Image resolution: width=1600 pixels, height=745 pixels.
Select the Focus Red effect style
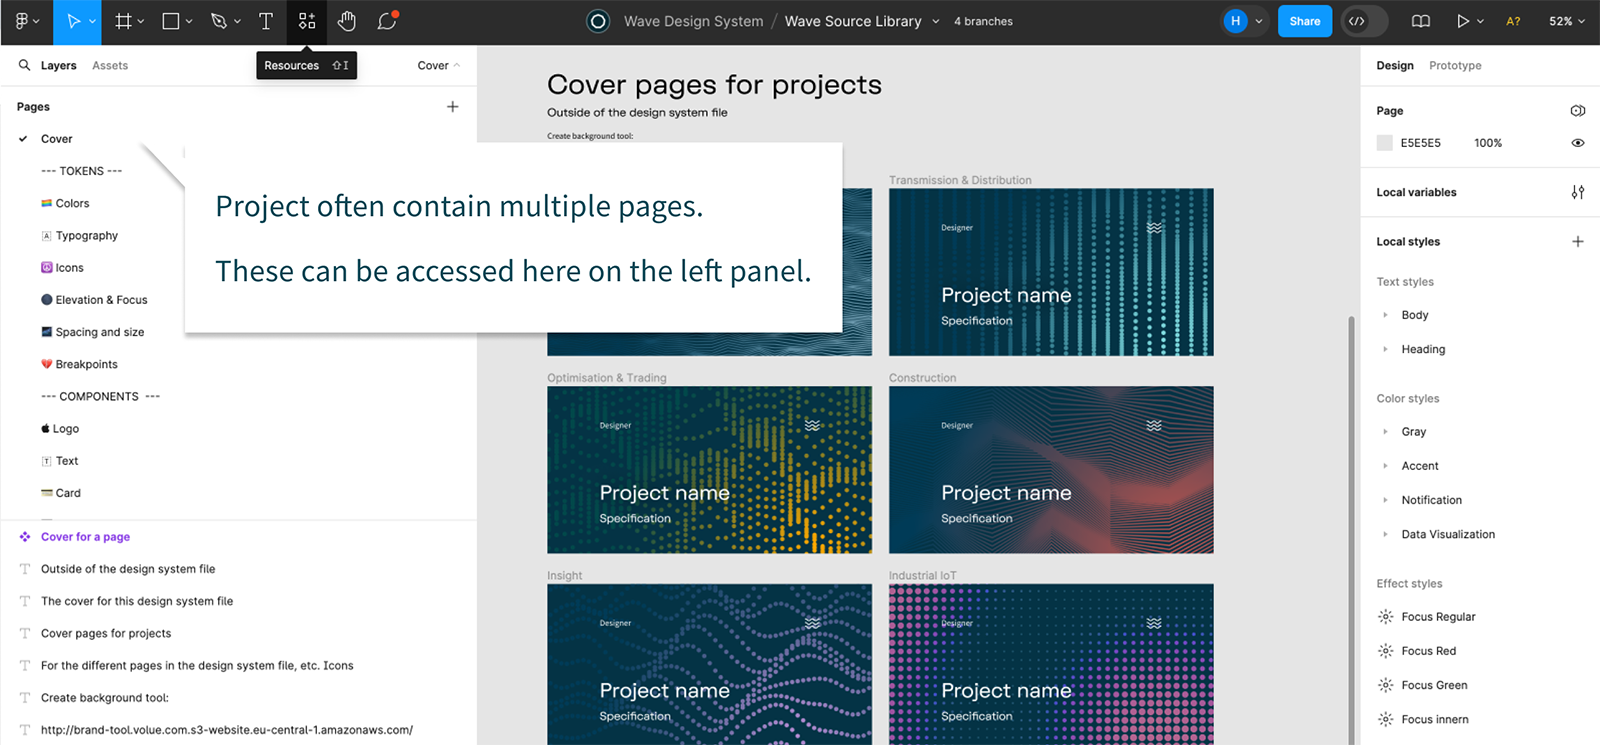(x=1428, y=651)
